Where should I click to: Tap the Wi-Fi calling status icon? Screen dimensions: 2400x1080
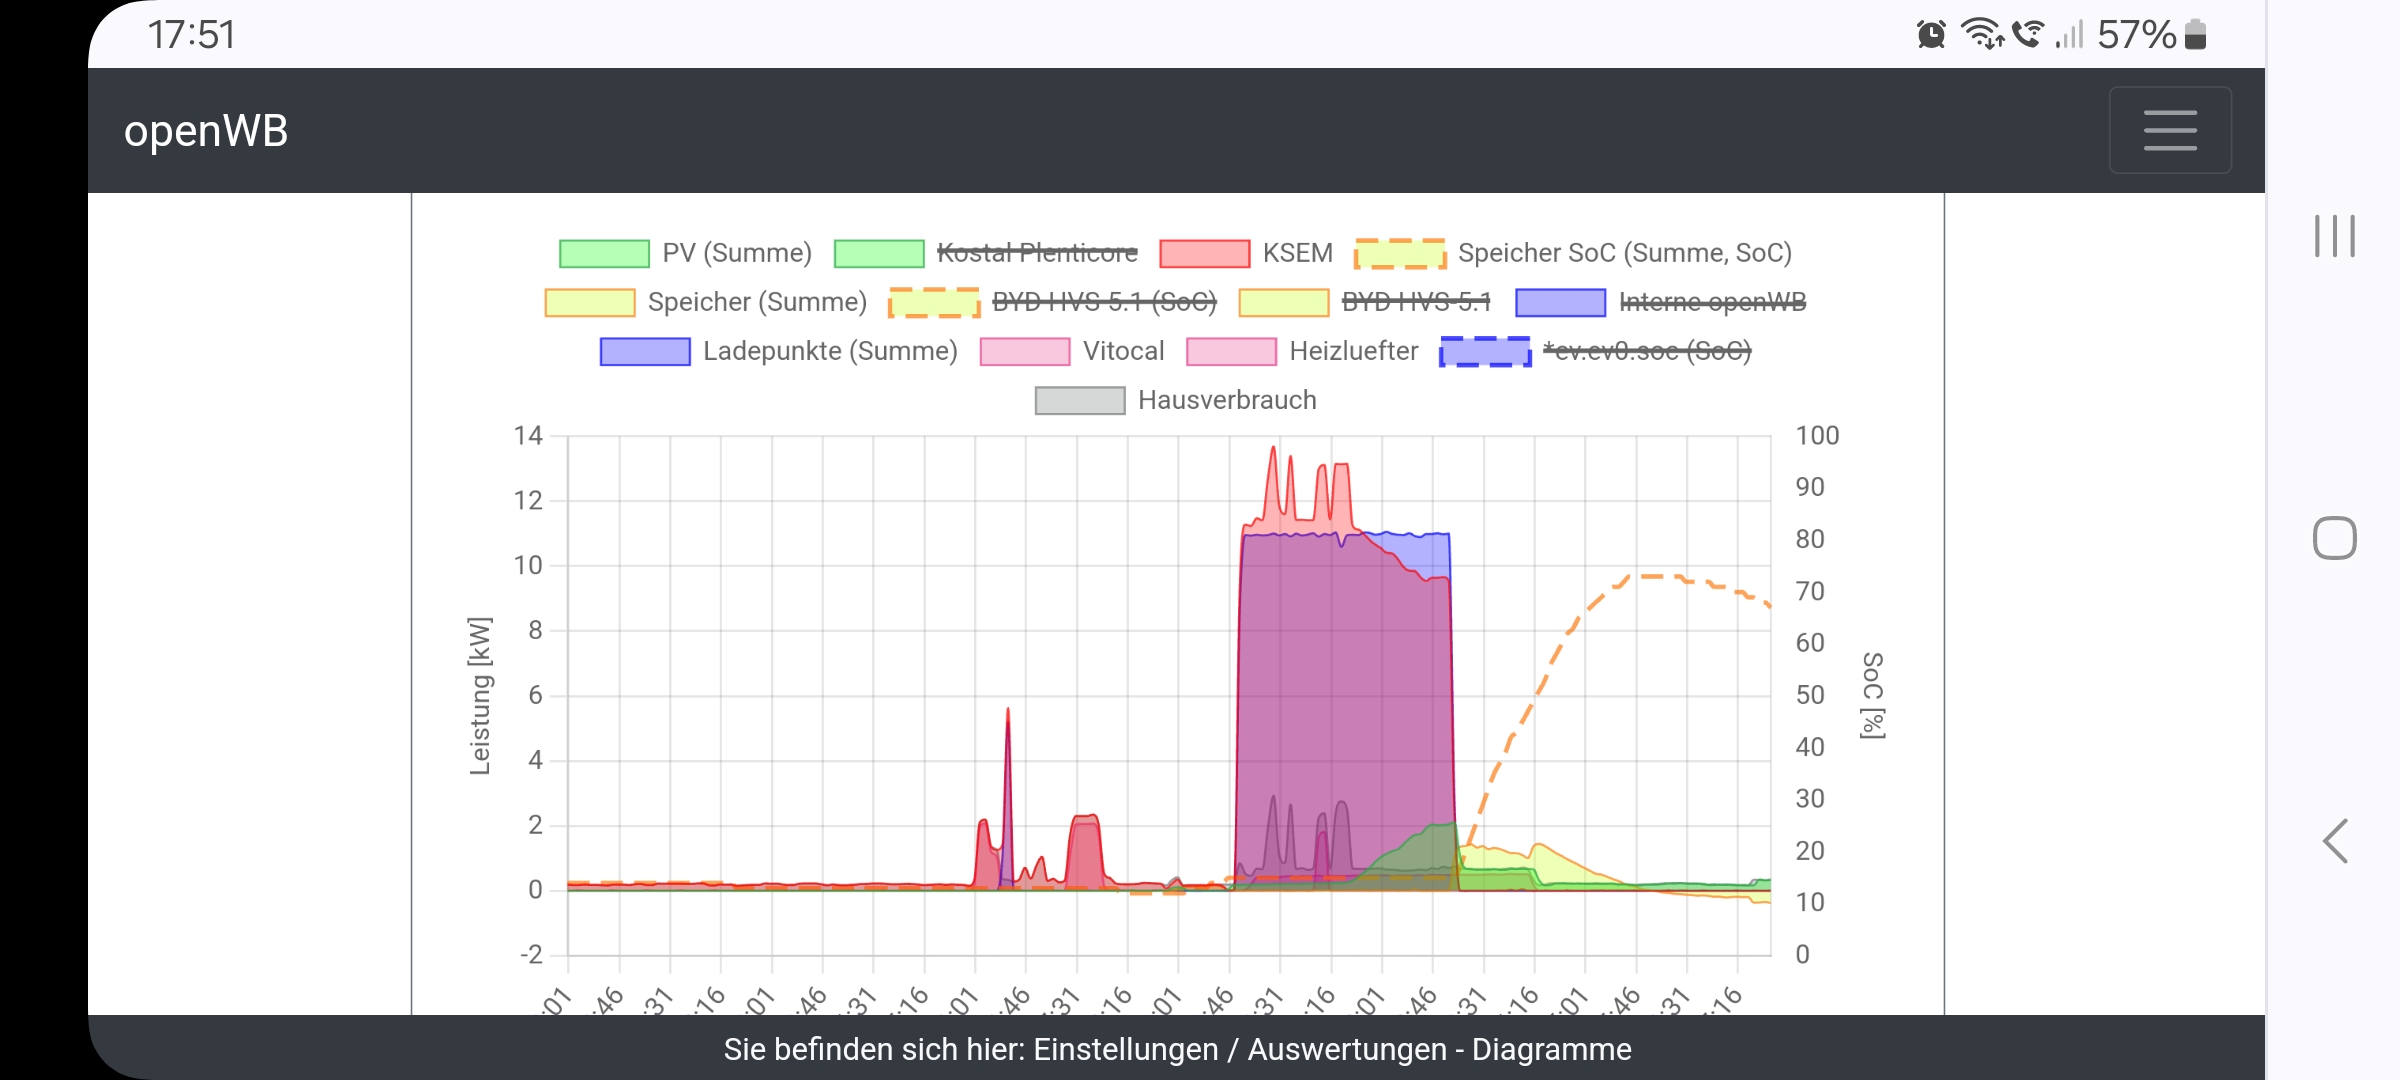2027,35
